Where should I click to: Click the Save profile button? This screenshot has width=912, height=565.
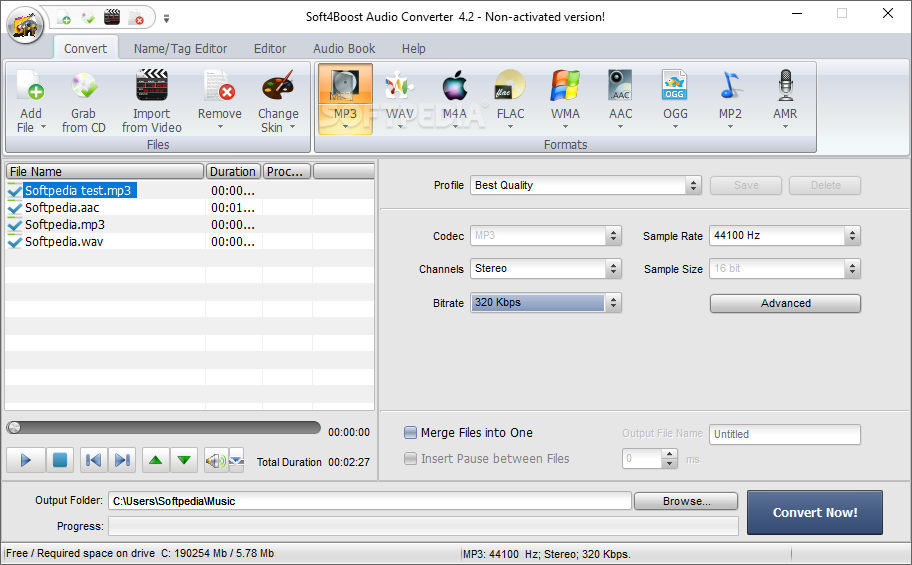[x=746, y=185]
